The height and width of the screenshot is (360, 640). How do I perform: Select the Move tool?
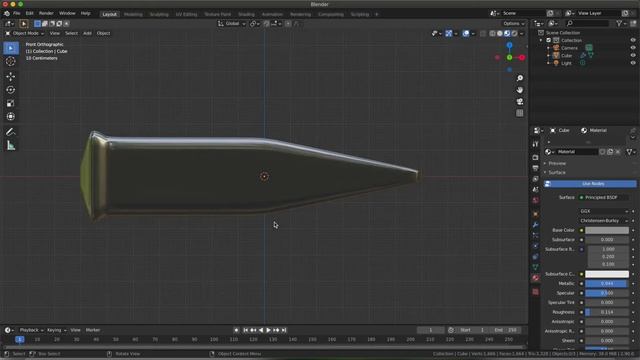click(x=11, y=76)
